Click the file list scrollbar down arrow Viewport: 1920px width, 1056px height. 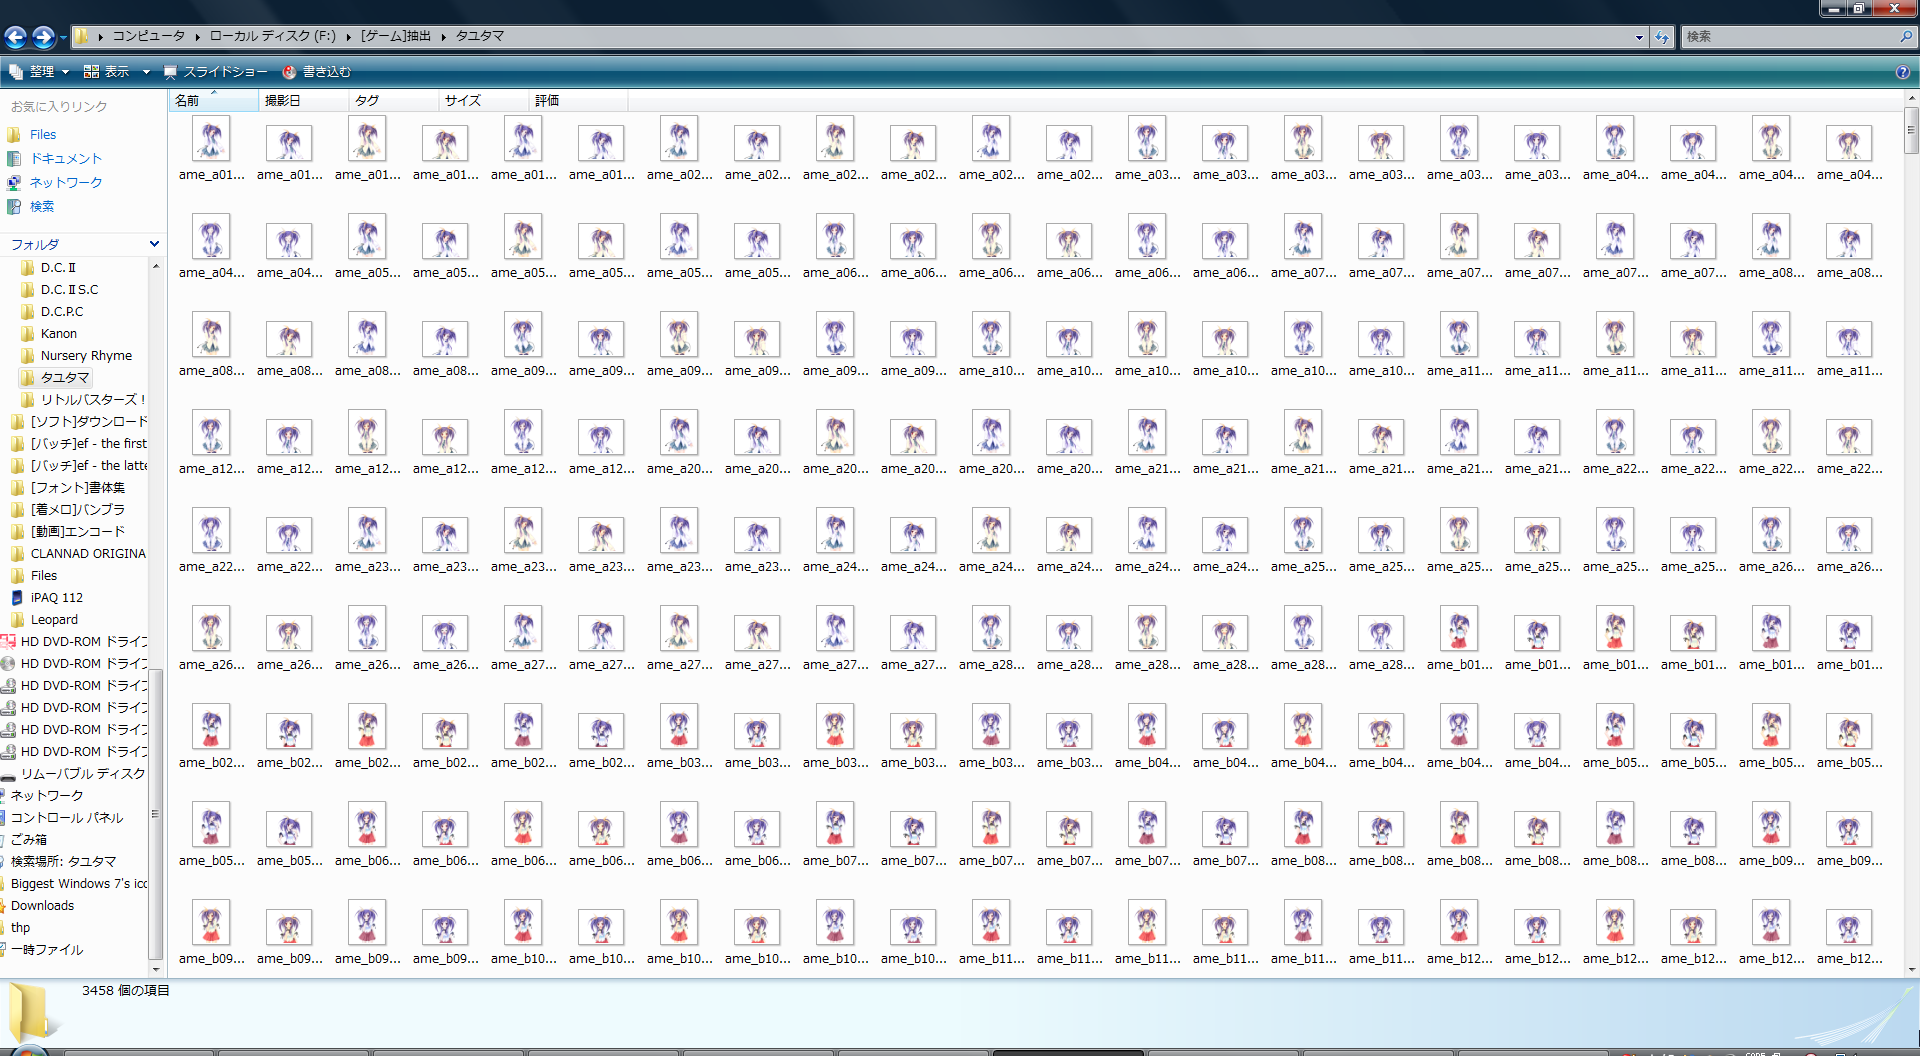click(x=1912, y=969)
